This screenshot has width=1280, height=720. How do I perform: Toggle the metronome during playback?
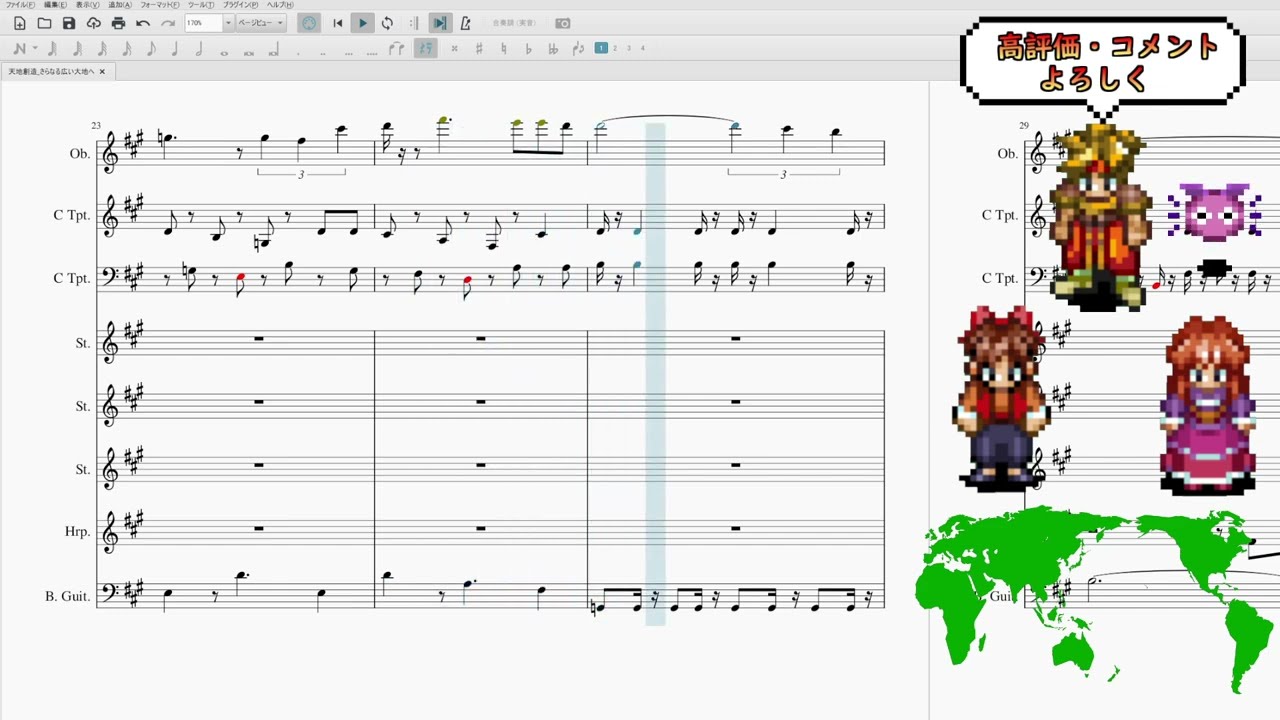point(465,23)
